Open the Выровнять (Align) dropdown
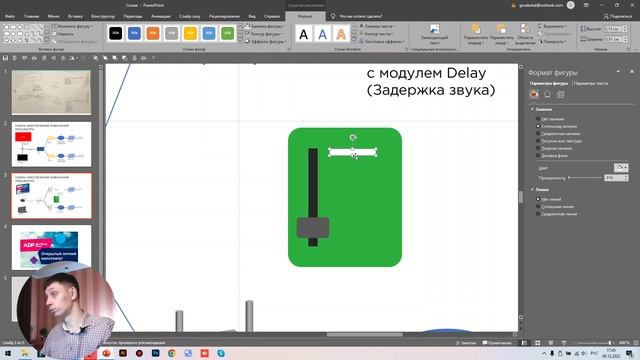Screen dimensions: 640x360 [x=553, y=26]
